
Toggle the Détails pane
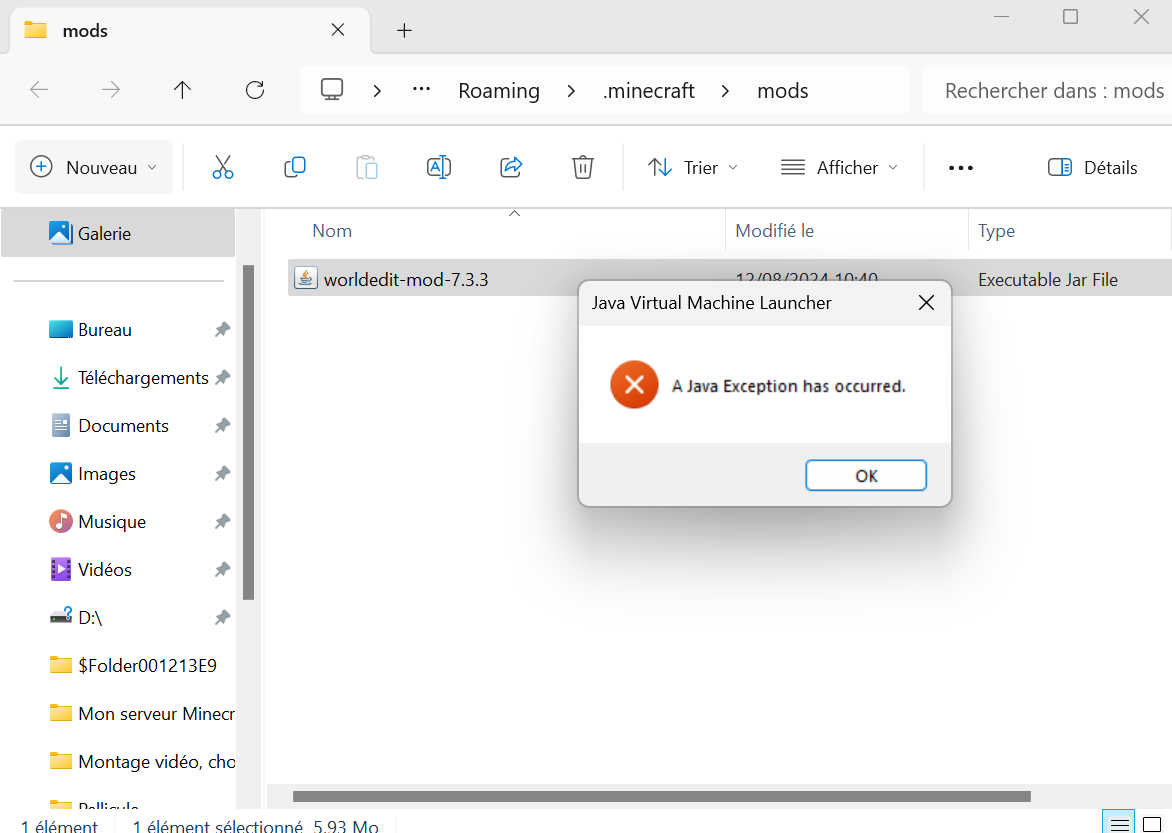tap(1093, 167)
